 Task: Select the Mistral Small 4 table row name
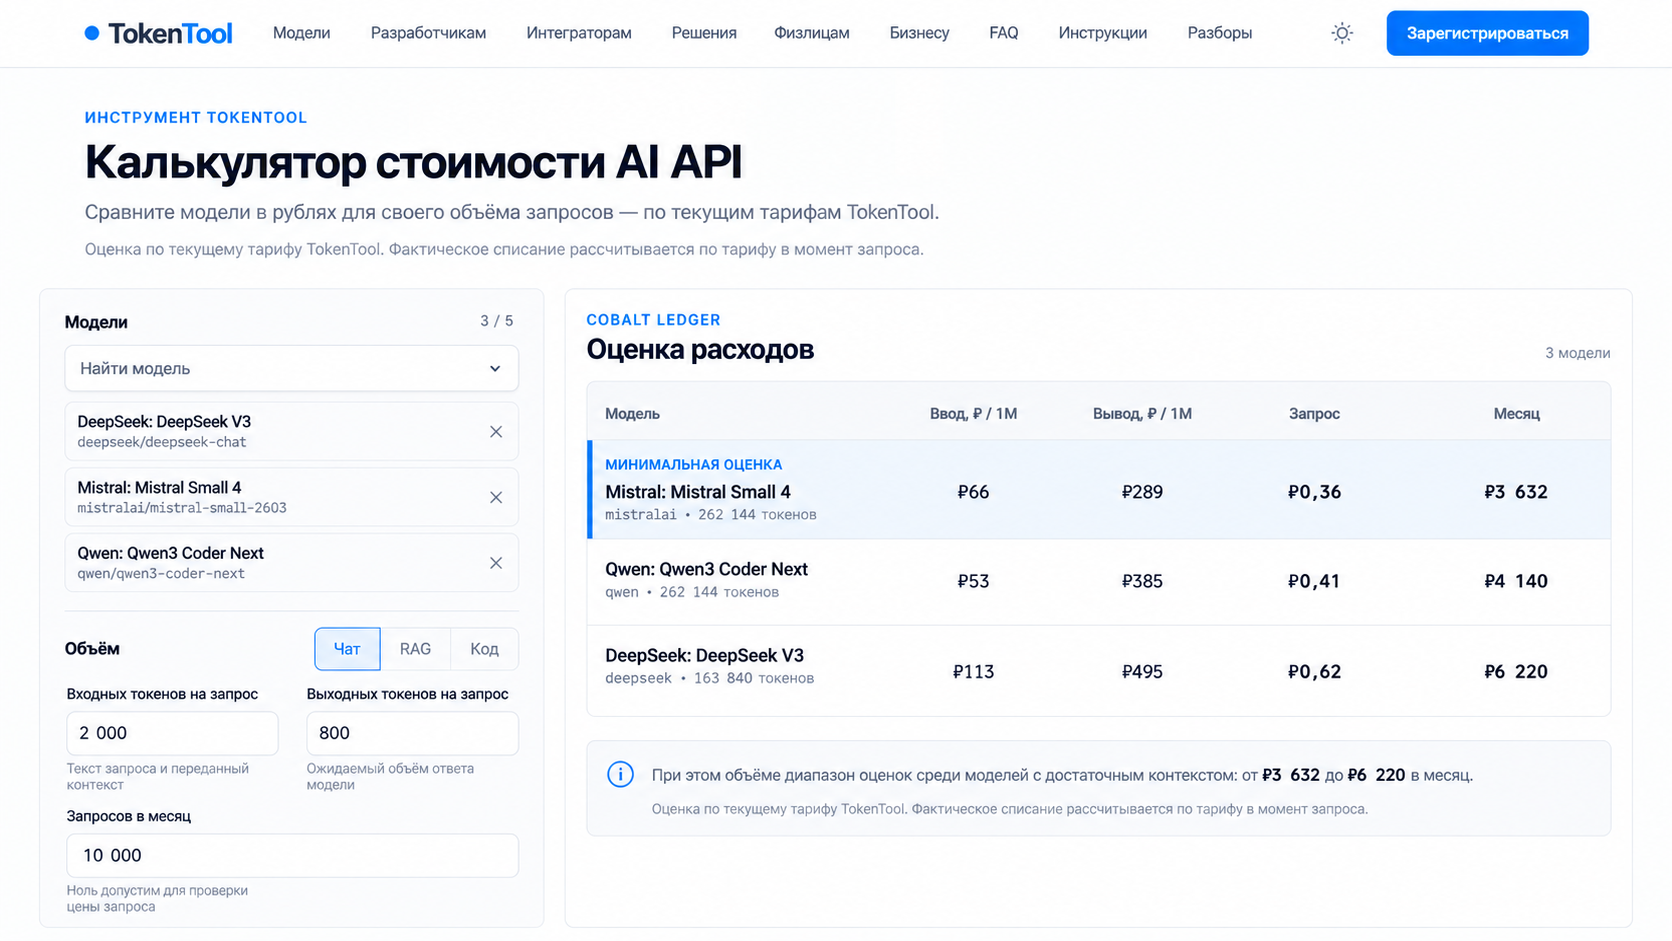tap(697, 492)
